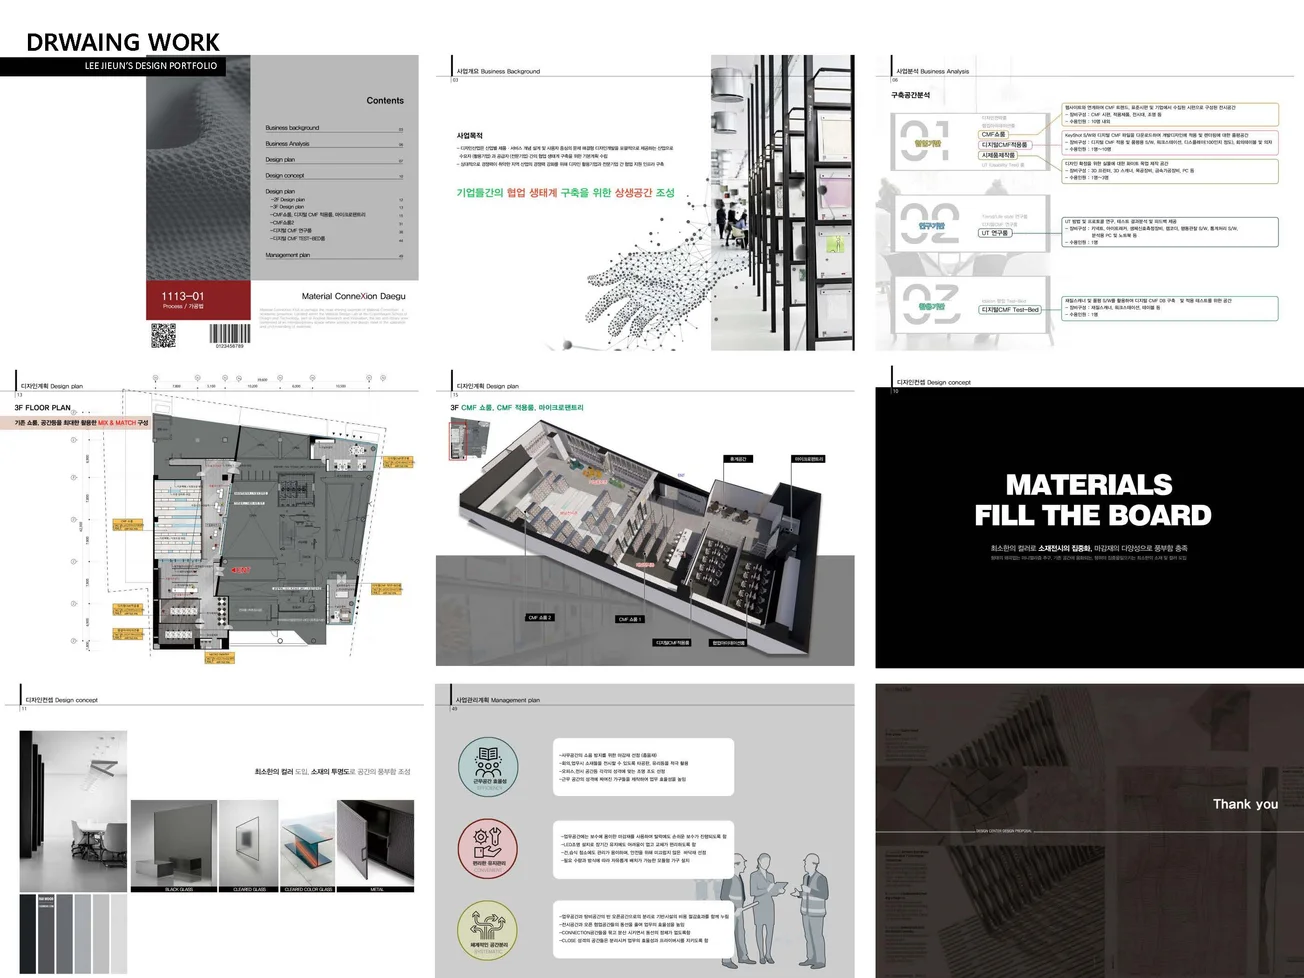Pick the lightest grey color swatch
The image size is (1304, 978).
coord(119,934)
